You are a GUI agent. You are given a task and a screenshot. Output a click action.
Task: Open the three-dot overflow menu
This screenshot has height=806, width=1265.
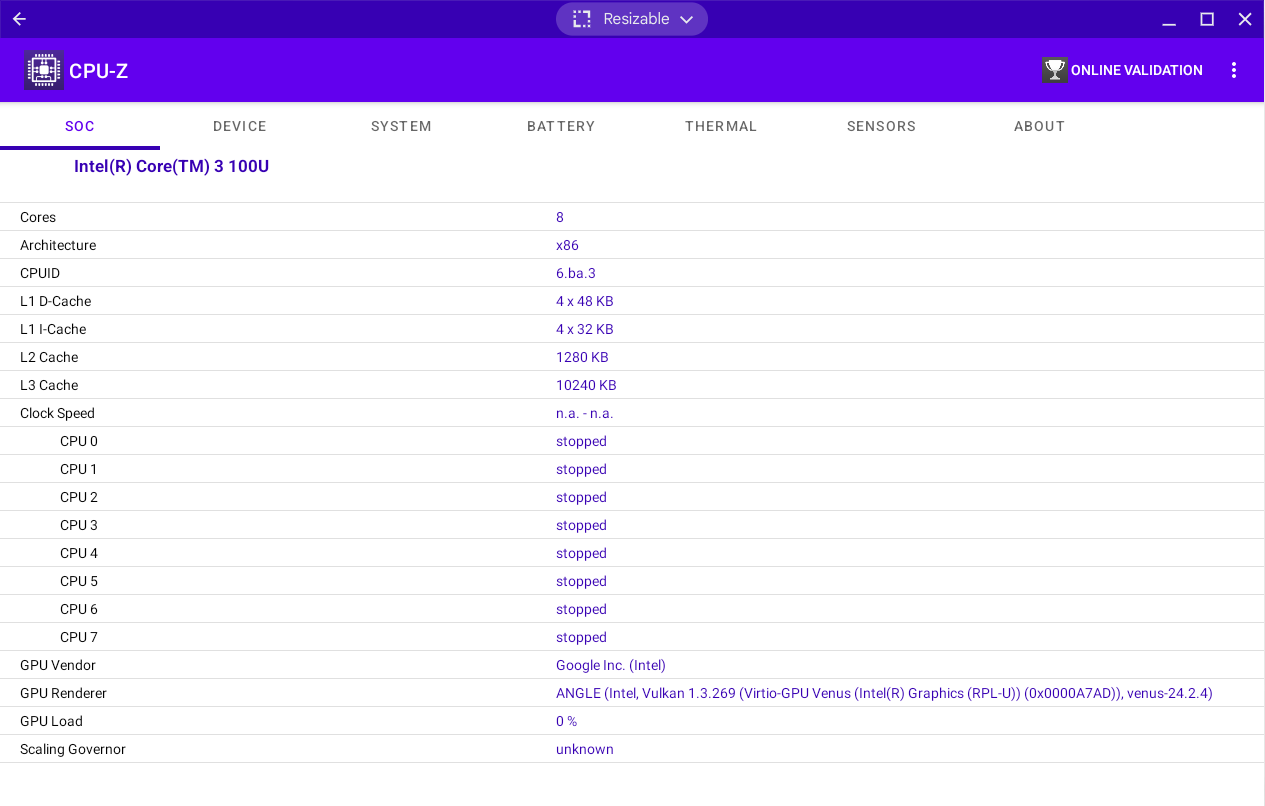pyautogui.click(x=1234, y=70)
